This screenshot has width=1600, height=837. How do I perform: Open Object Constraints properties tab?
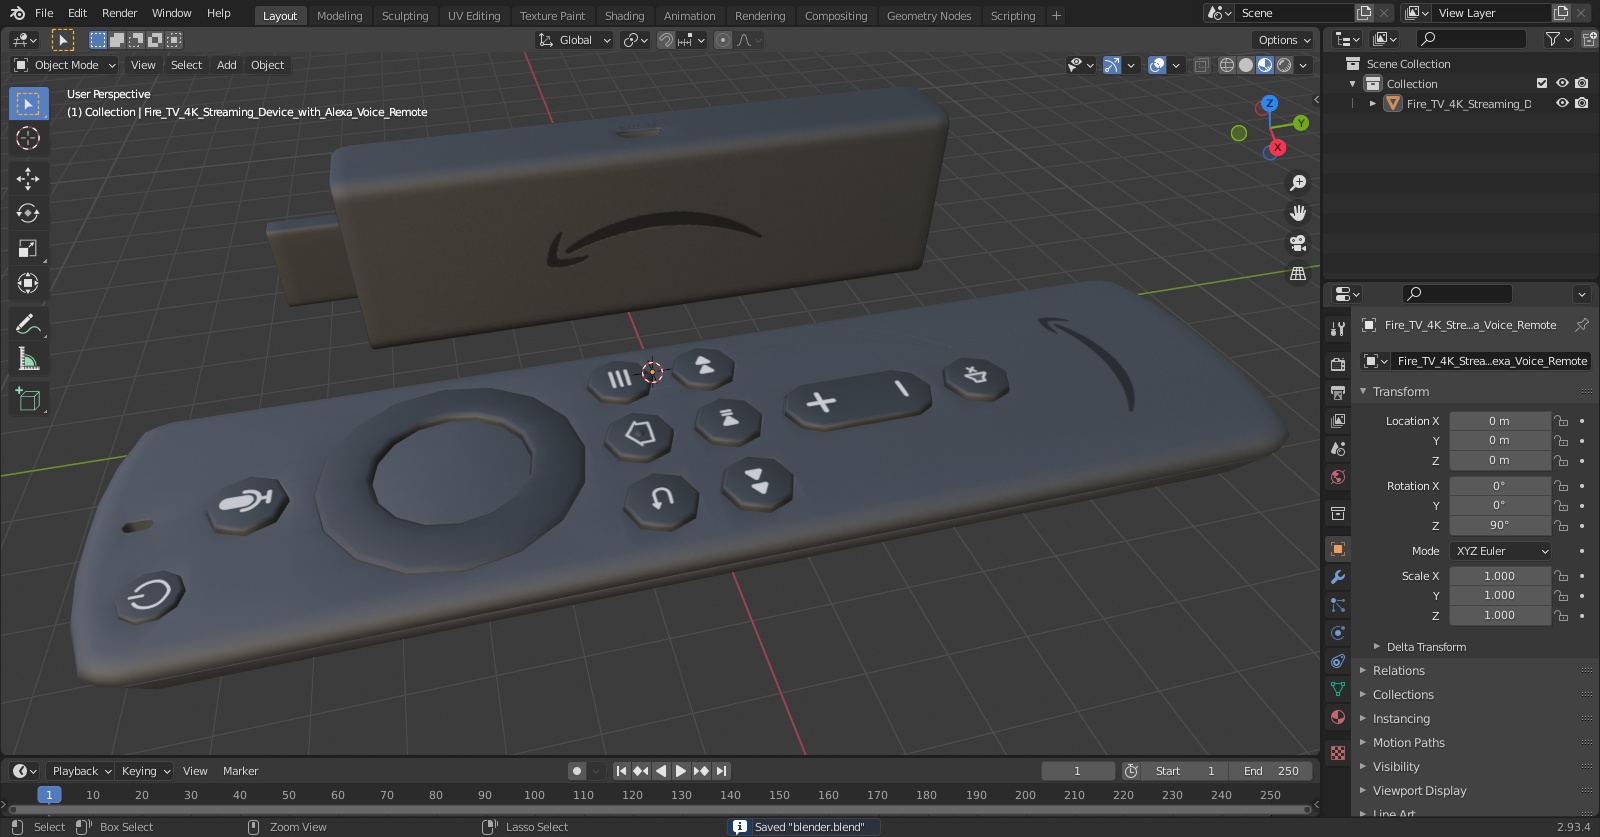[1338, 661]
